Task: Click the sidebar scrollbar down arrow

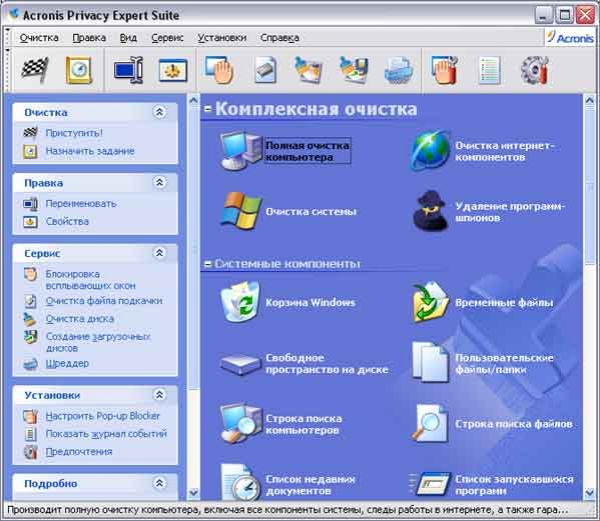Action: pyautogui.click(x=194, y=493)
